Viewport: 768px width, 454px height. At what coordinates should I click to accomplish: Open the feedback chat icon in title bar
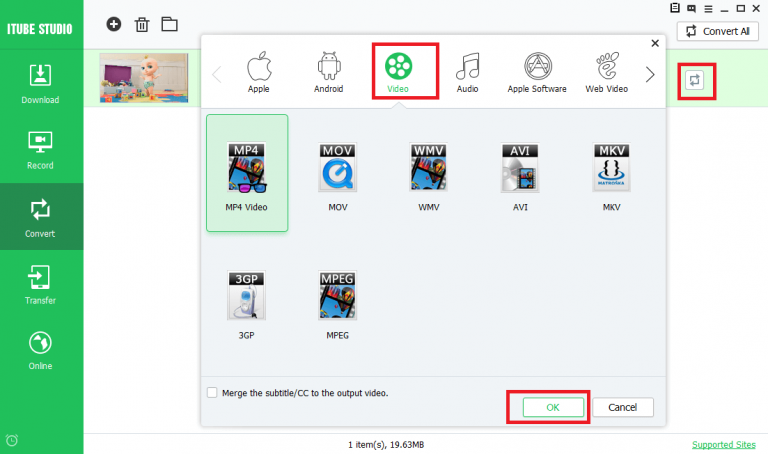coord(692,8)
